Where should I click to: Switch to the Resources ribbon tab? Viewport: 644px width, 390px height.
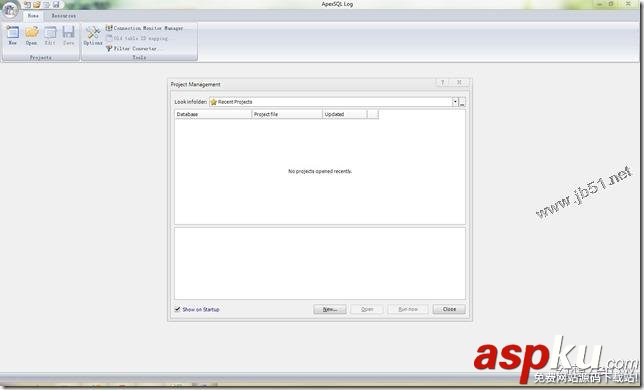64,16
